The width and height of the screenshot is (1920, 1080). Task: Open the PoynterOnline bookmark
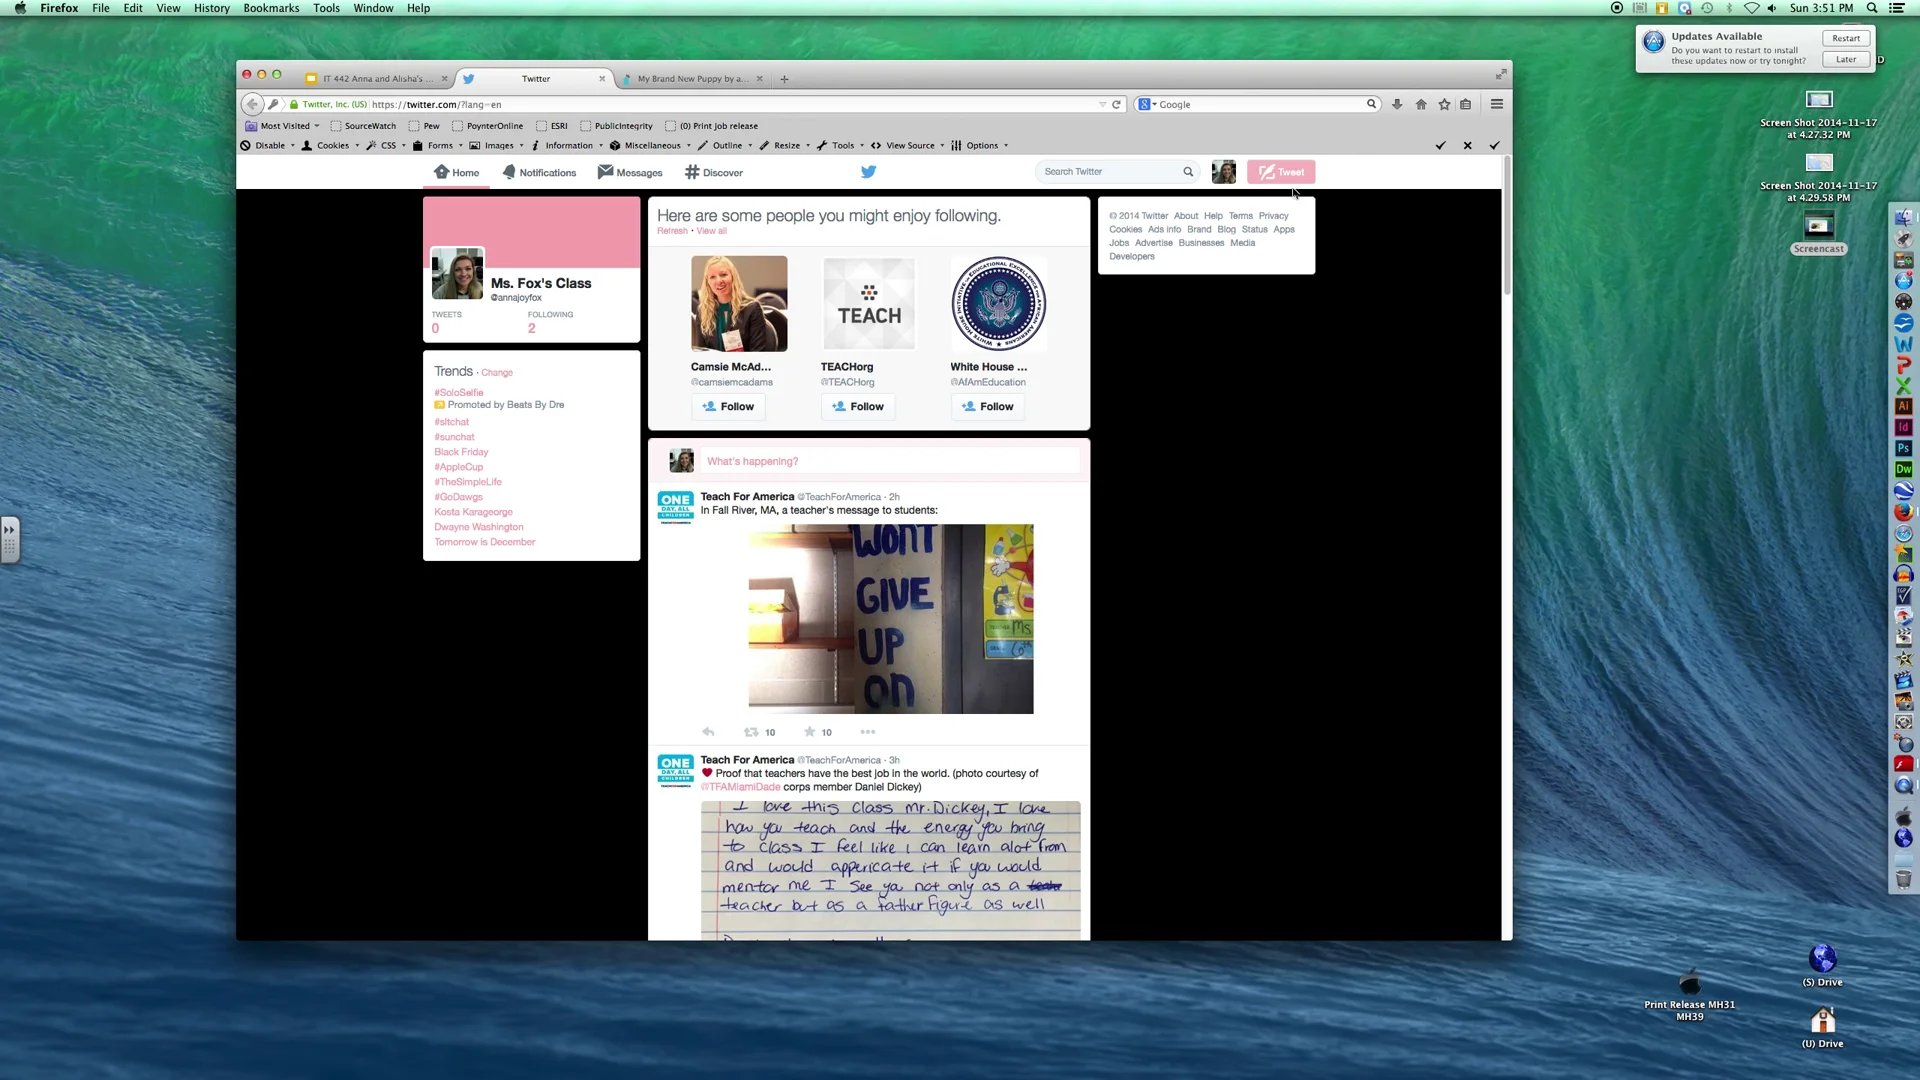pyautogui.click(x=487, y=126)
